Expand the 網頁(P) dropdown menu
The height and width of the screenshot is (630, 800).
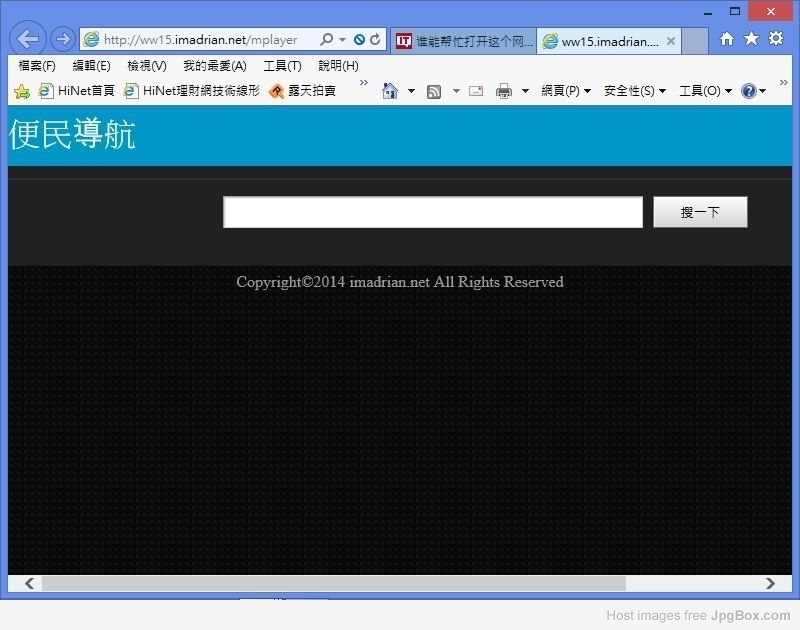click(x=566, y=91)
